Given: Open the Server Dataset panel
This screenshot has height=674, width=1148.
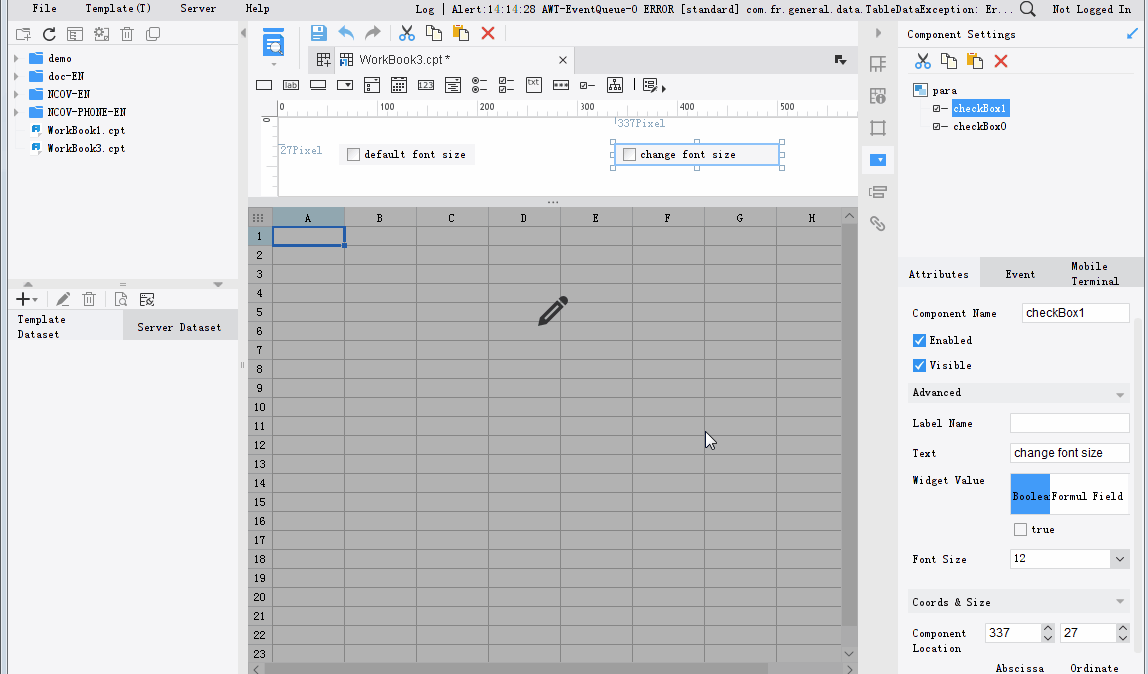Looking at the screenshot, I should [x=180, y=324].
